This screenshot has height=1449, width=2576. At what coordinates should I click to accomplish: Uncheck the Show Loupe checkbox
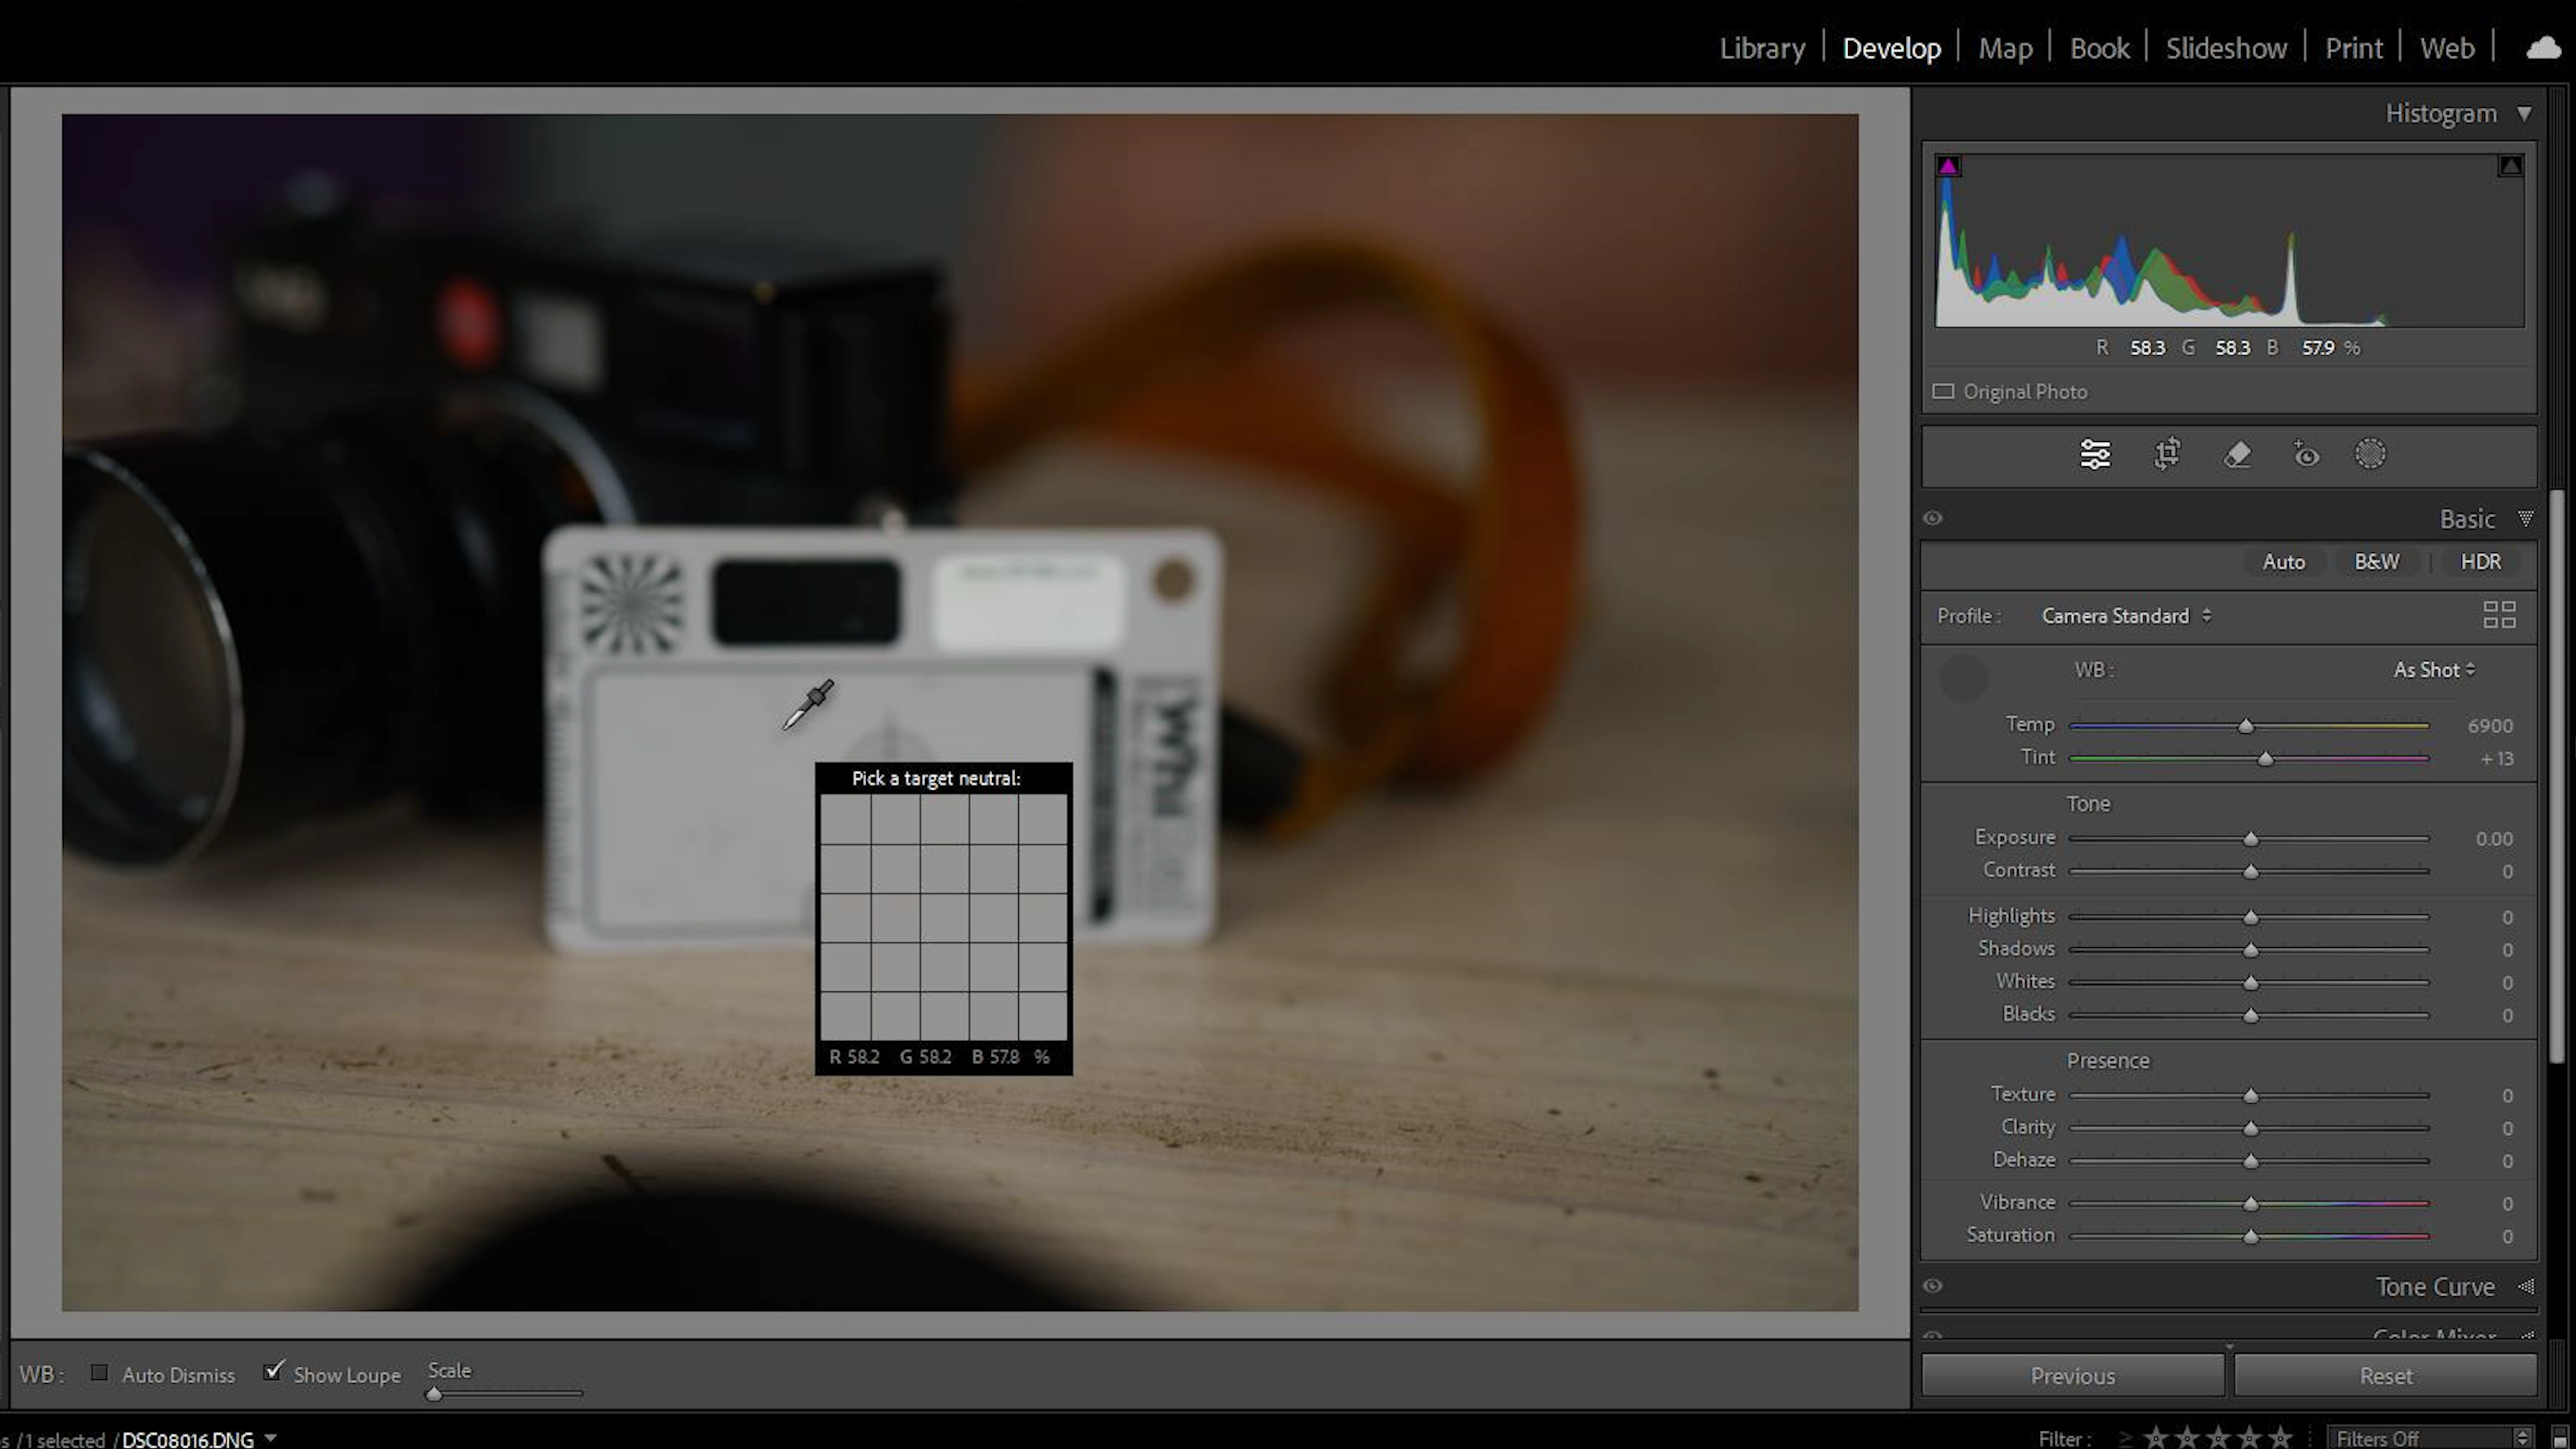coord(273,1371)
